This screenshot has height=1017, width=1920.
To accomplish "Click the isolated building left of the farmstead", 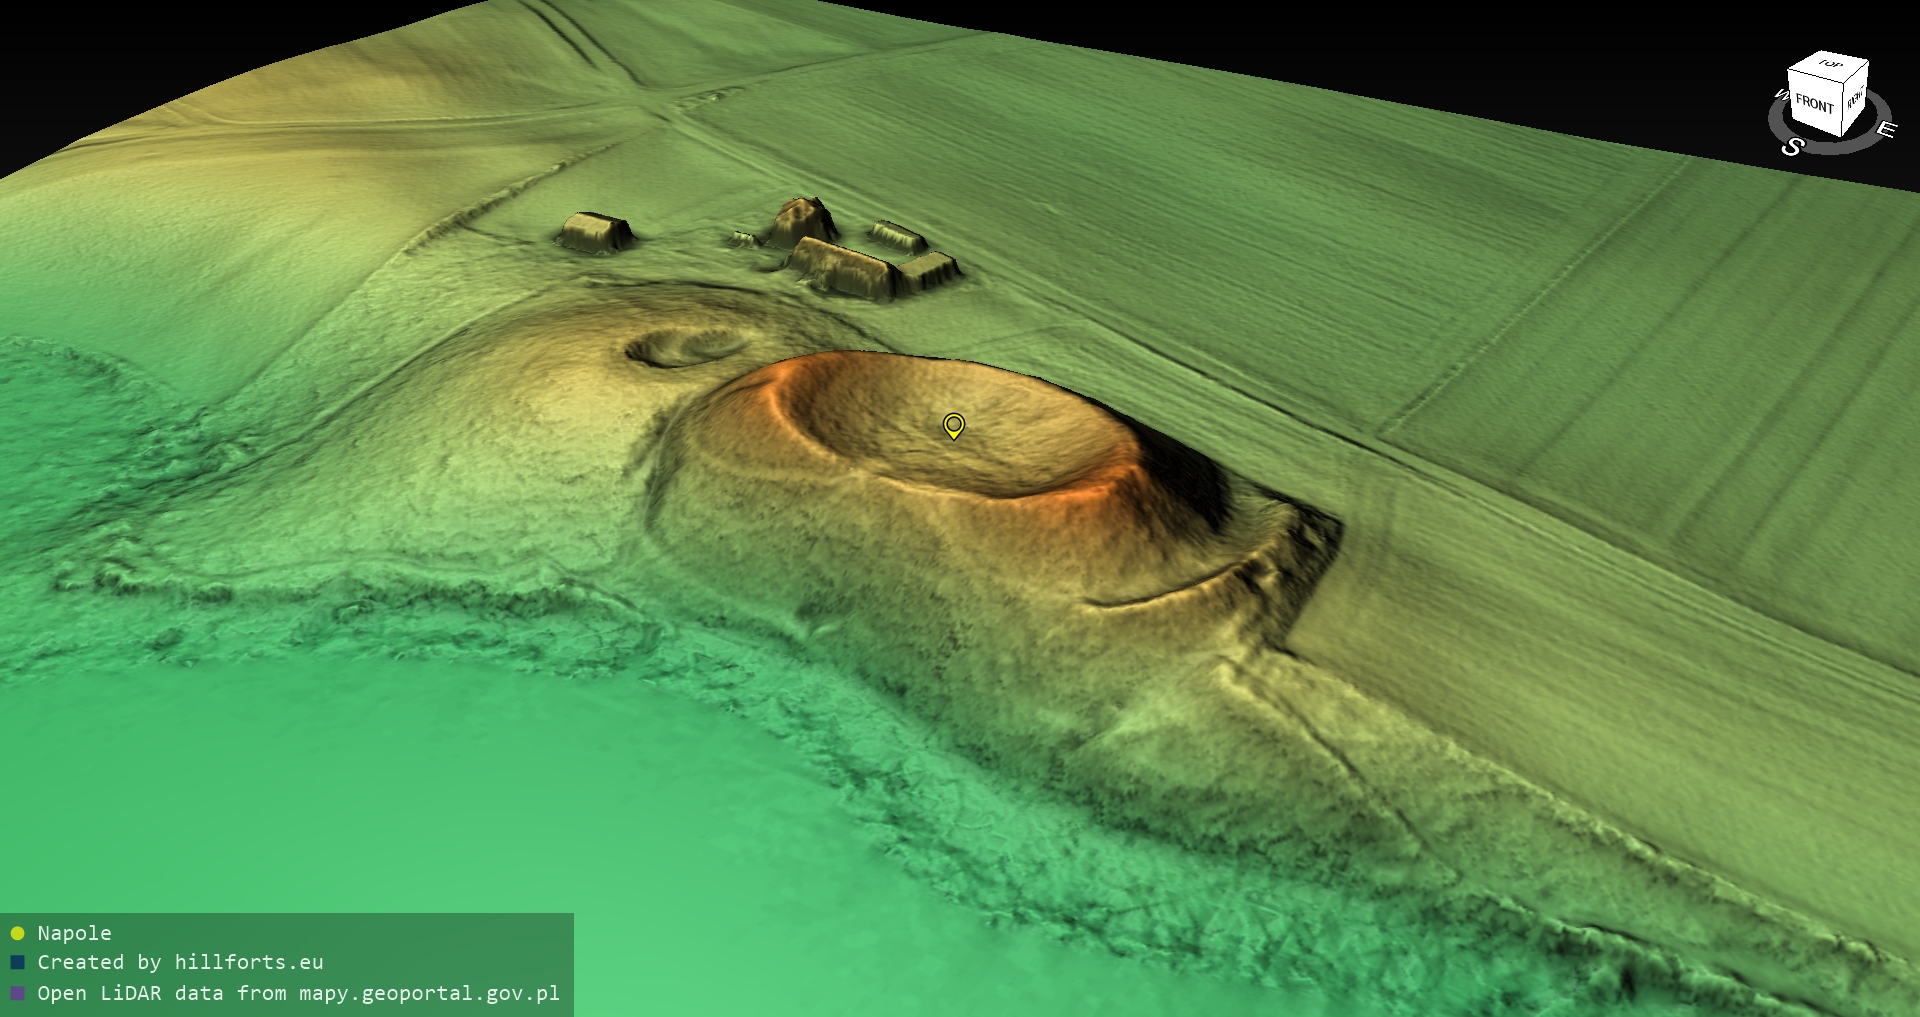I will 595,232.
